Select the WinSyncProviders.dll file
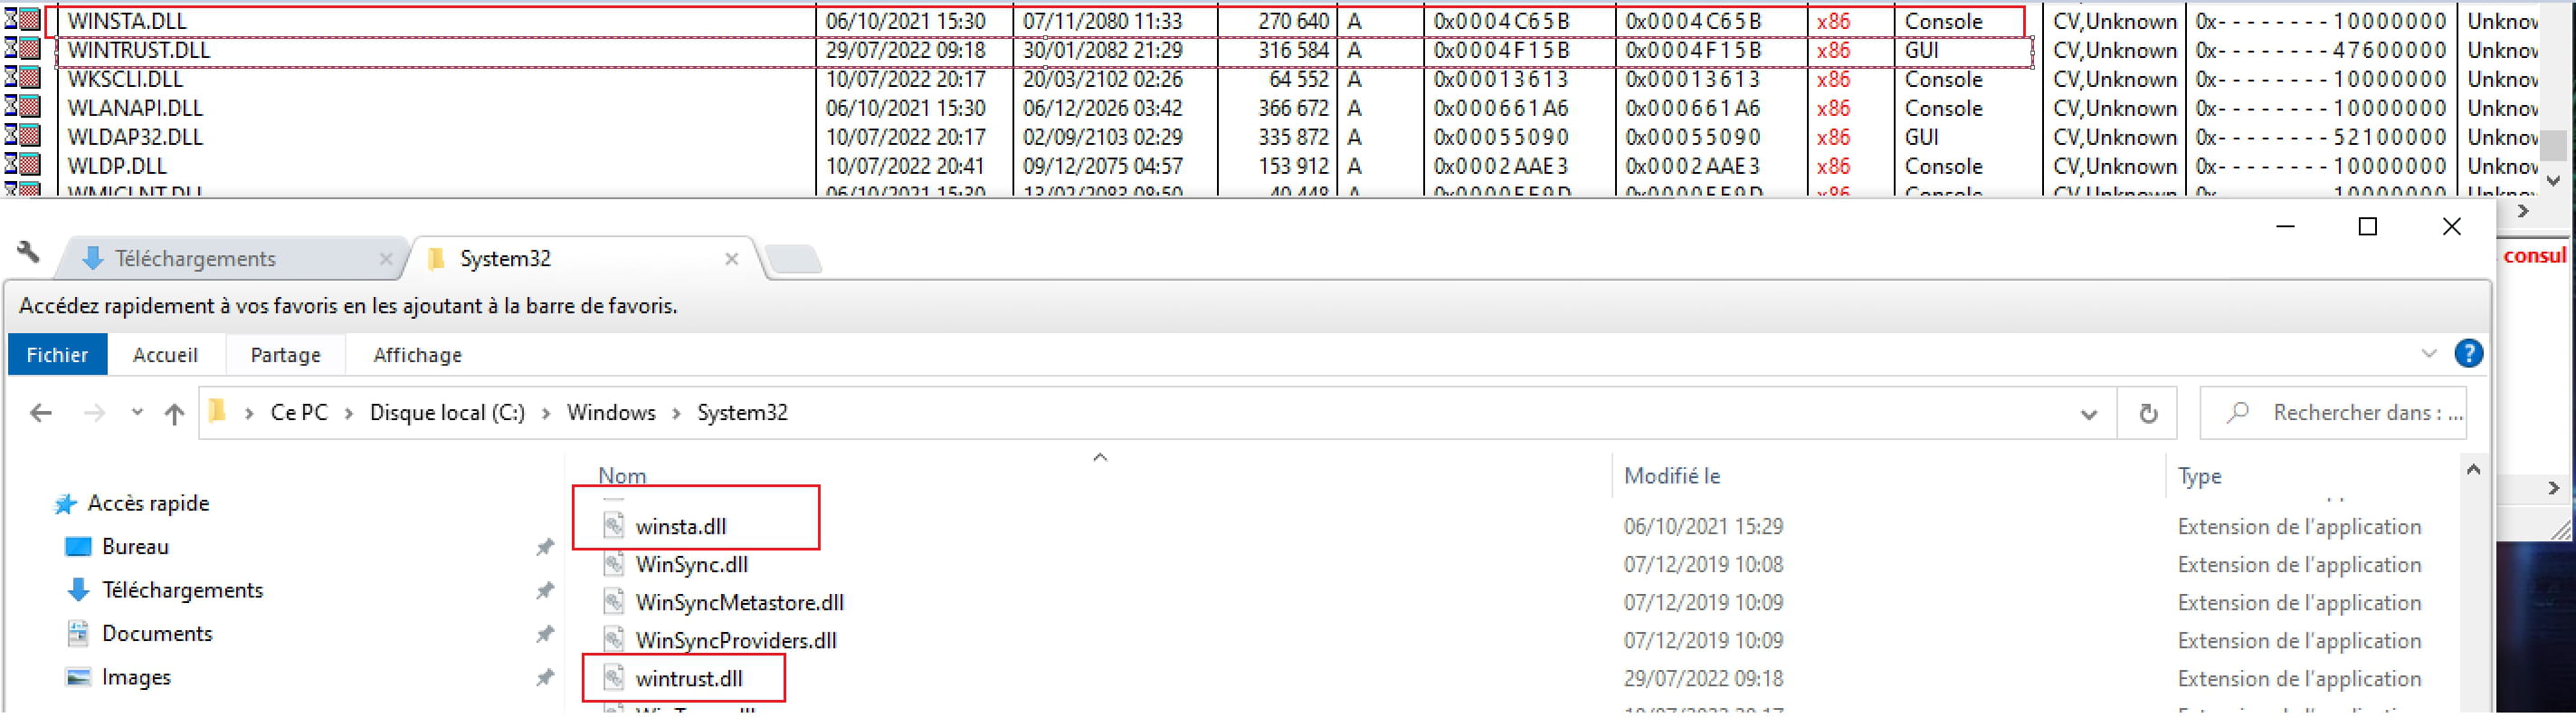The width and height of the screenshot is (2576, 718). click(736, 640)
